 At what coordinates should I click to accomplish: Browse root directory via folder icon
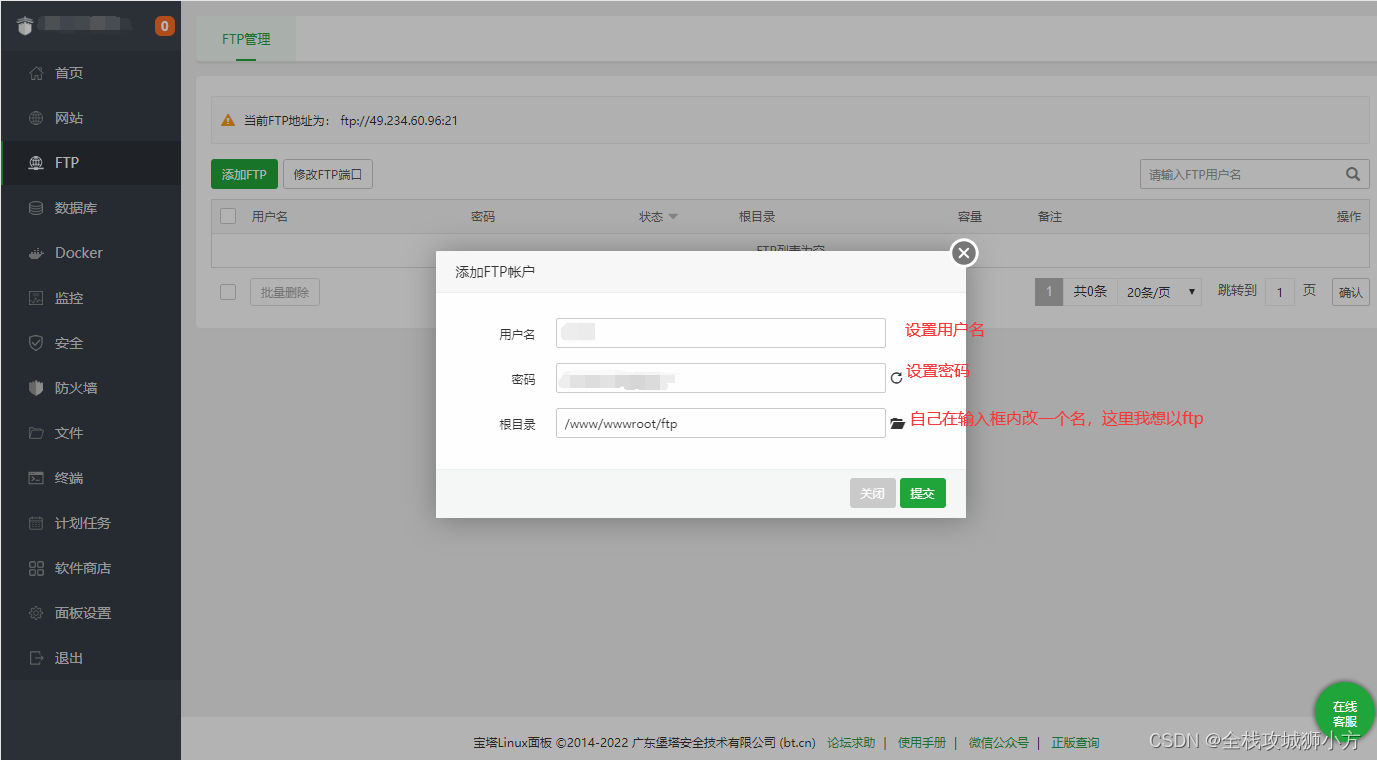pos(897,424)
